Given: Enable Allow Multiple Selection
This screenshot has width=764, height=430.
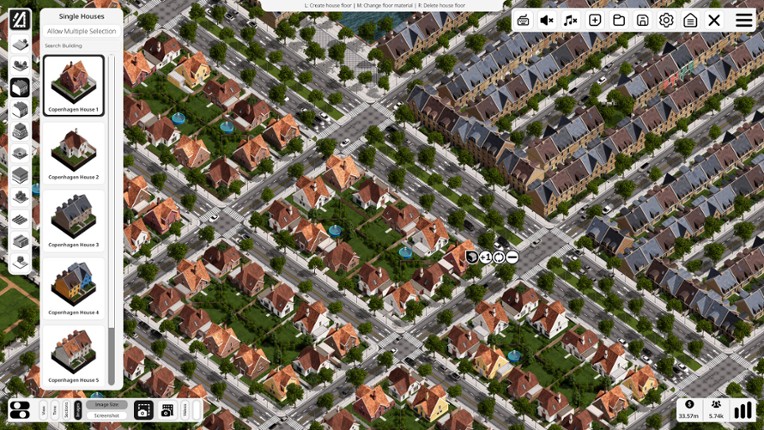Looking at the screenshot, I should pyautogui.click(x=81, y=31).
